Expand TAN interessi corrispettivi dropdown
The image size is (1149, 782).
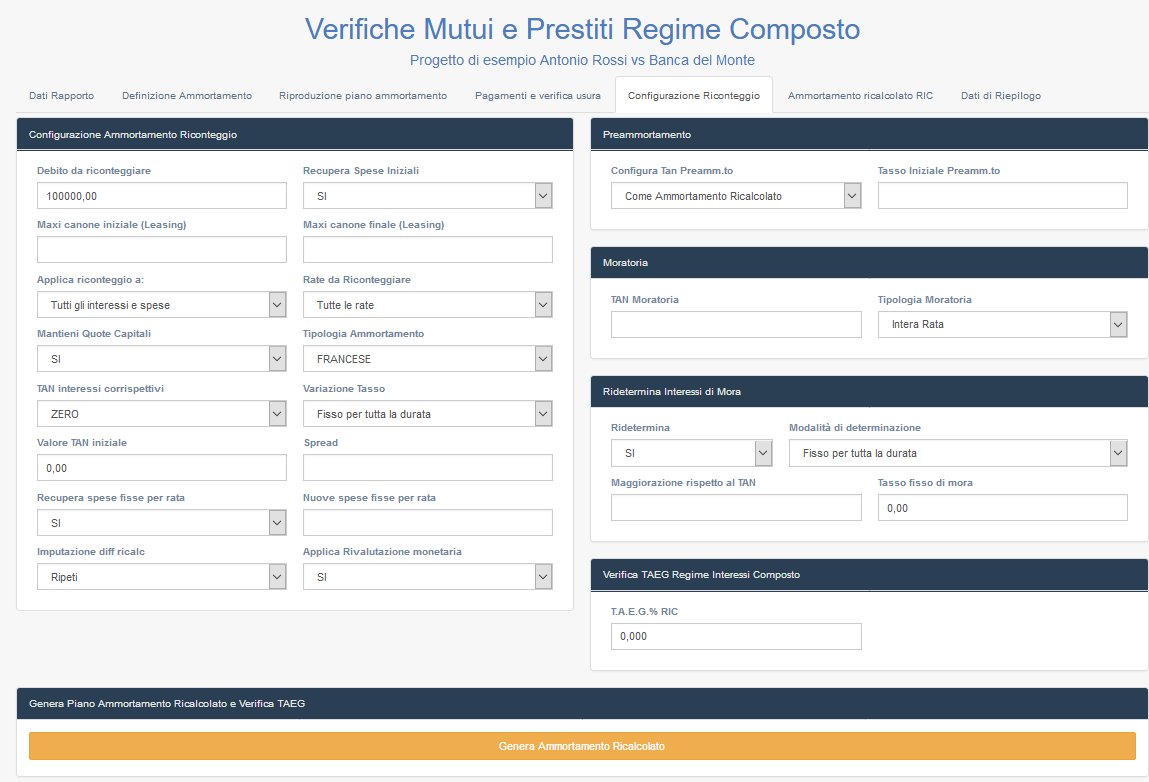point(162,414)
